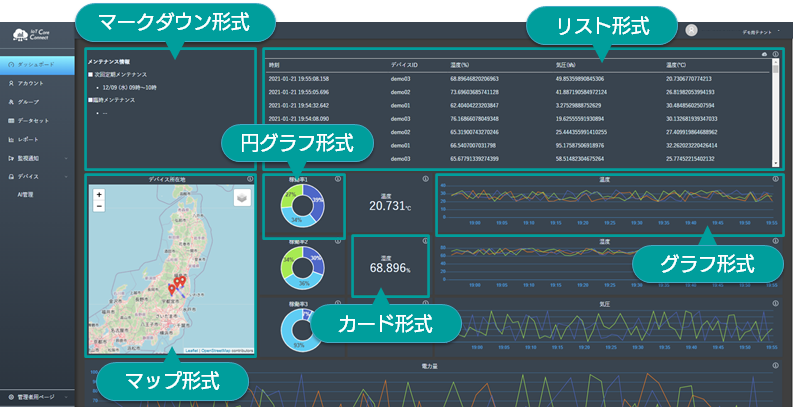Image resolution: width=793 pixels, height=412 pixels.
Task: Click the pressure value 41.887190584972124
Action: (581, 92)
